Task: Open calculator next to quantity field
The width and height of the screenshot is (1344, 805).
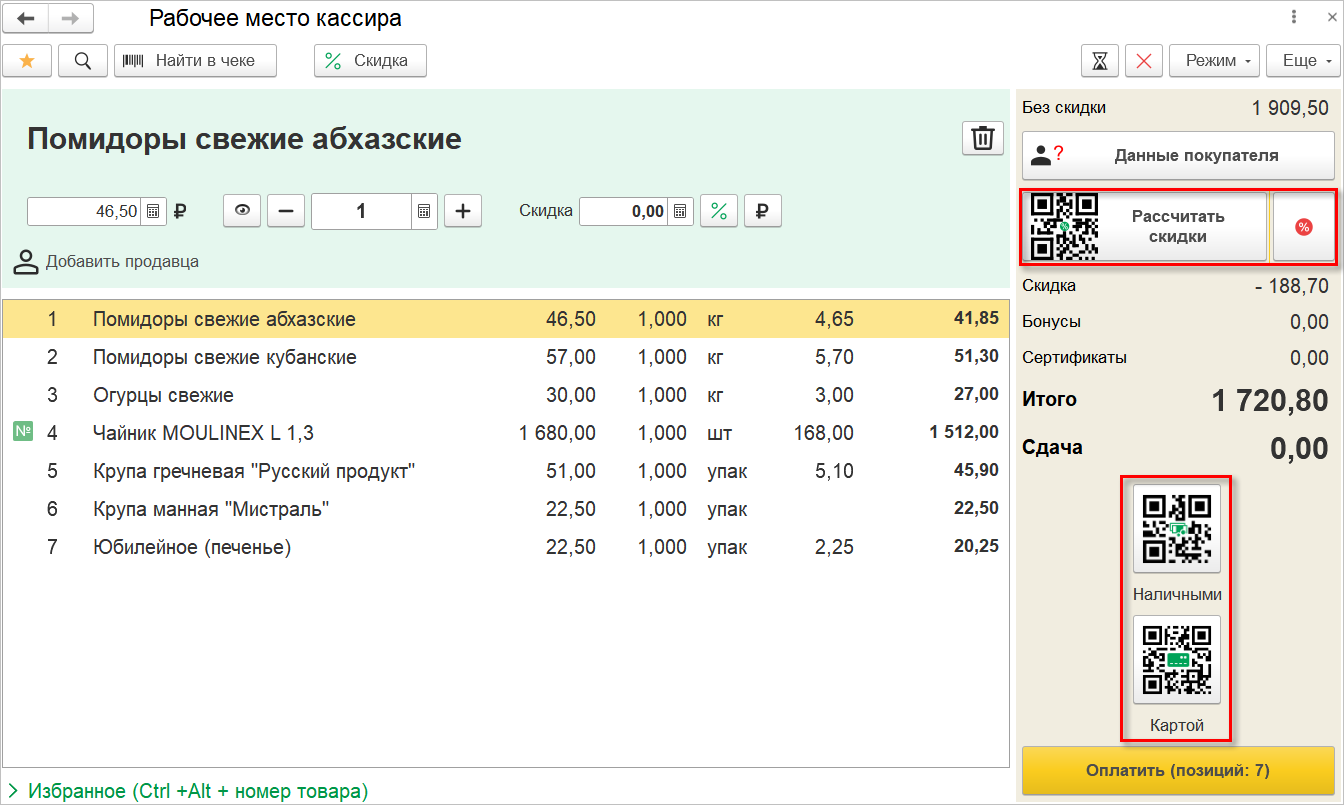Action: point(424,211)
